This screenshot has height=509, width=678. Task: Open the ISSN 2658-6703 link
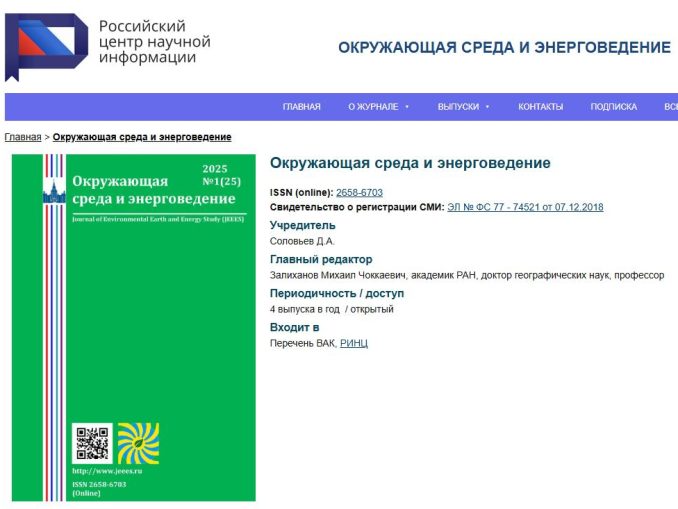point(359,192)
